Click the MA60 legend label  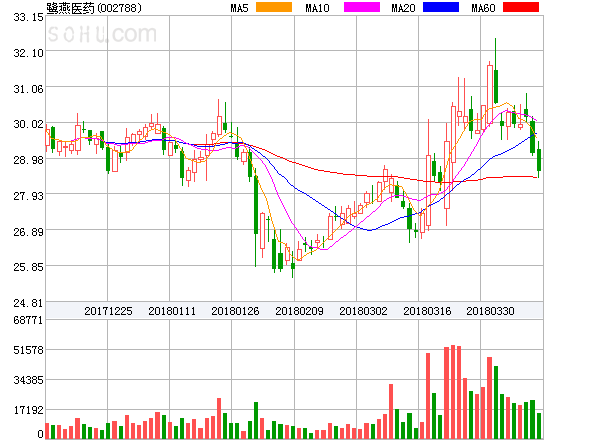tap(483, 8)
